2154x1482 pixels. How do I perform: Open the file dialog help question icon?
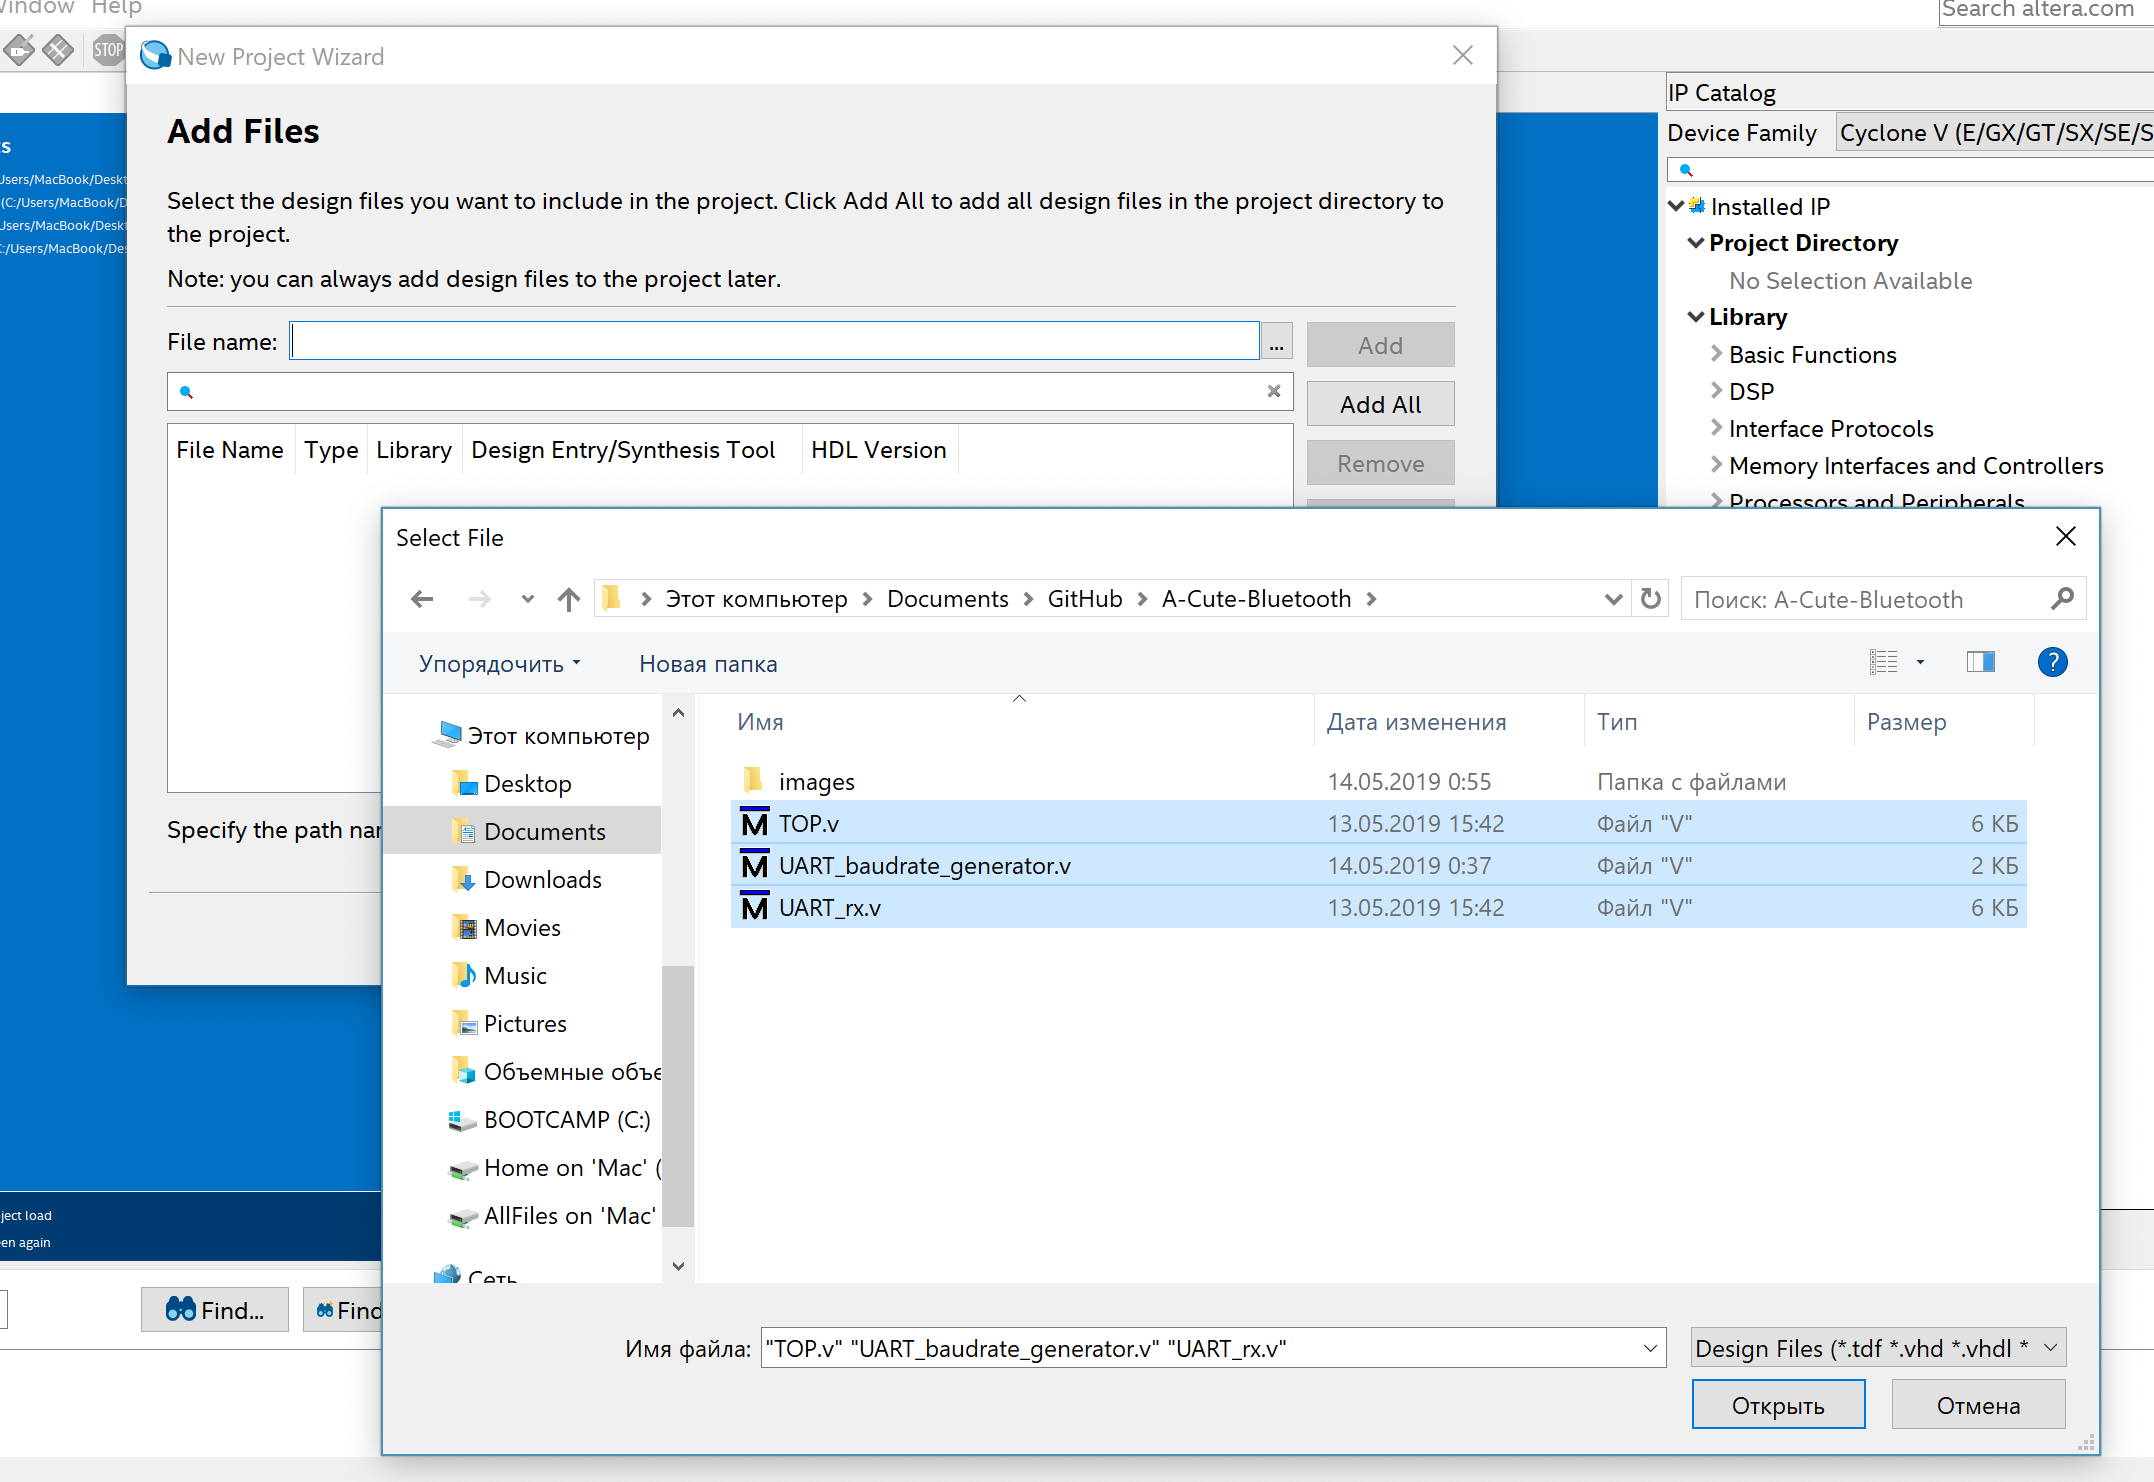pos(2052,662)
